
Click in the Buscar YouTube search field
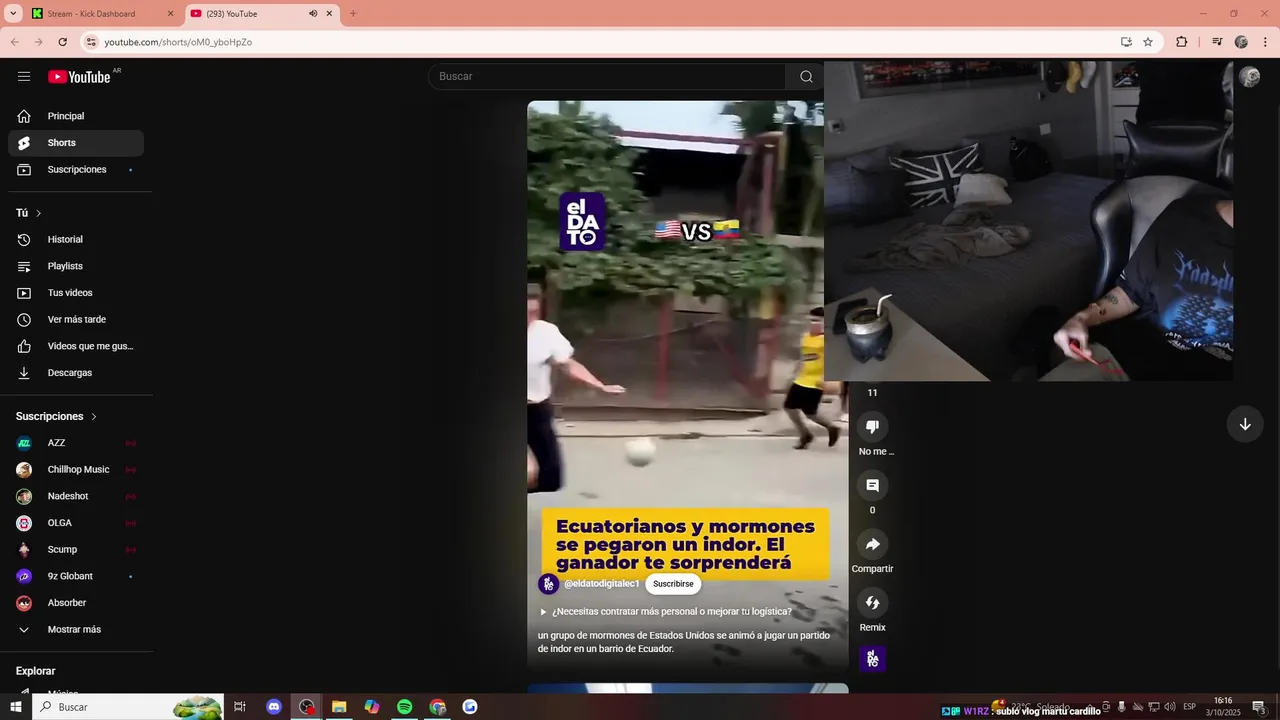point(607,77)
